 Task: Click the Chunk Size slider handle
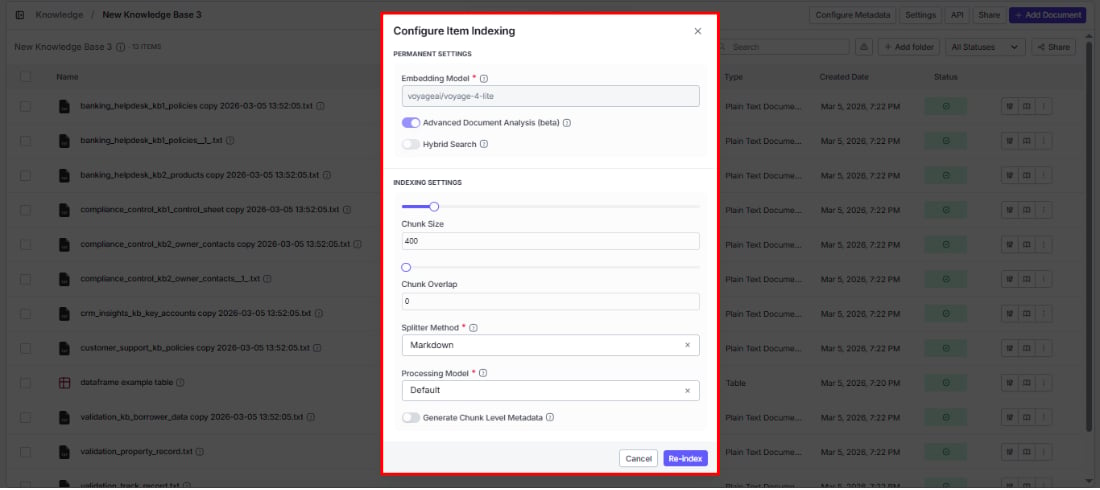pos(434,206)
